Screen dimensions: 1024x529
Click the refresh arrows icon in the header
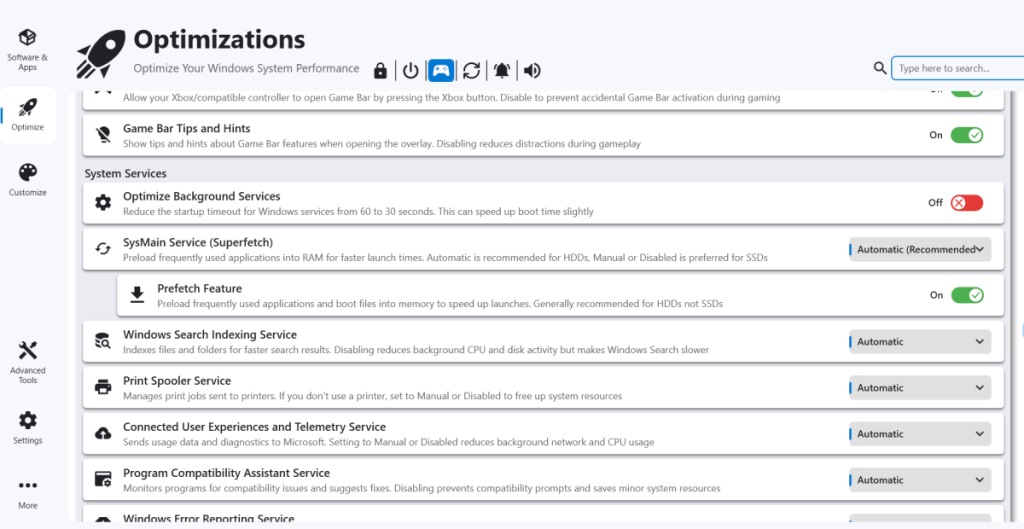[472, 71]
